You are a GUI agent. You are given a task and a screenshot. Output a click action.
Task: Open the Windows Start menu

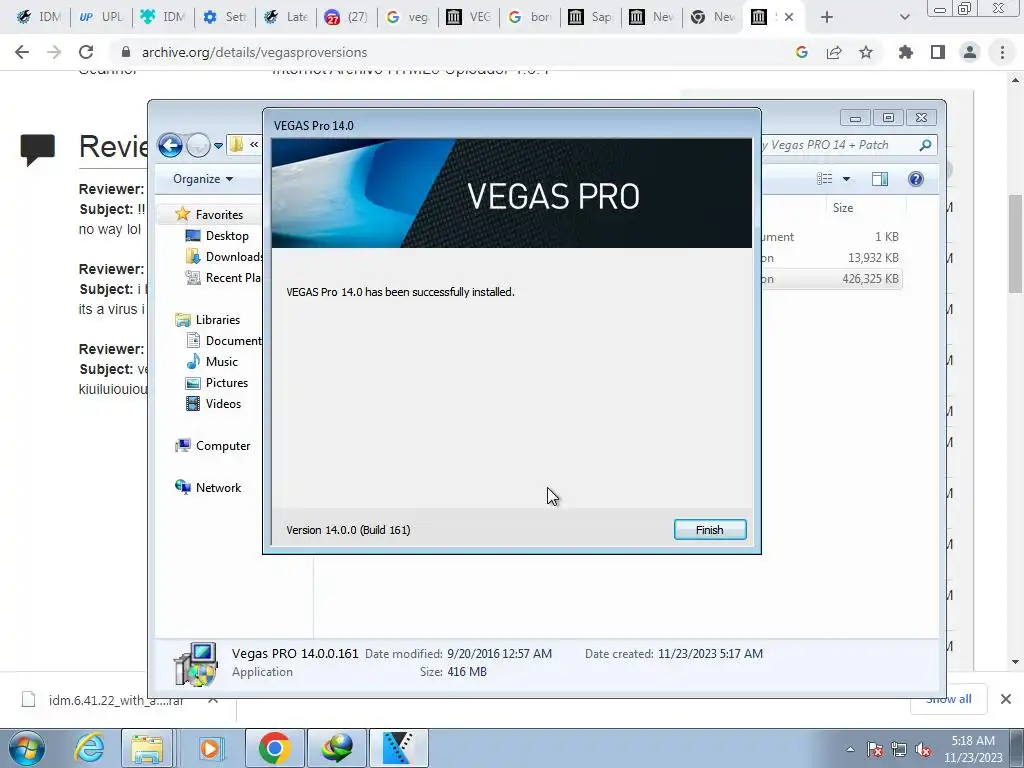[x=27, y=748]
